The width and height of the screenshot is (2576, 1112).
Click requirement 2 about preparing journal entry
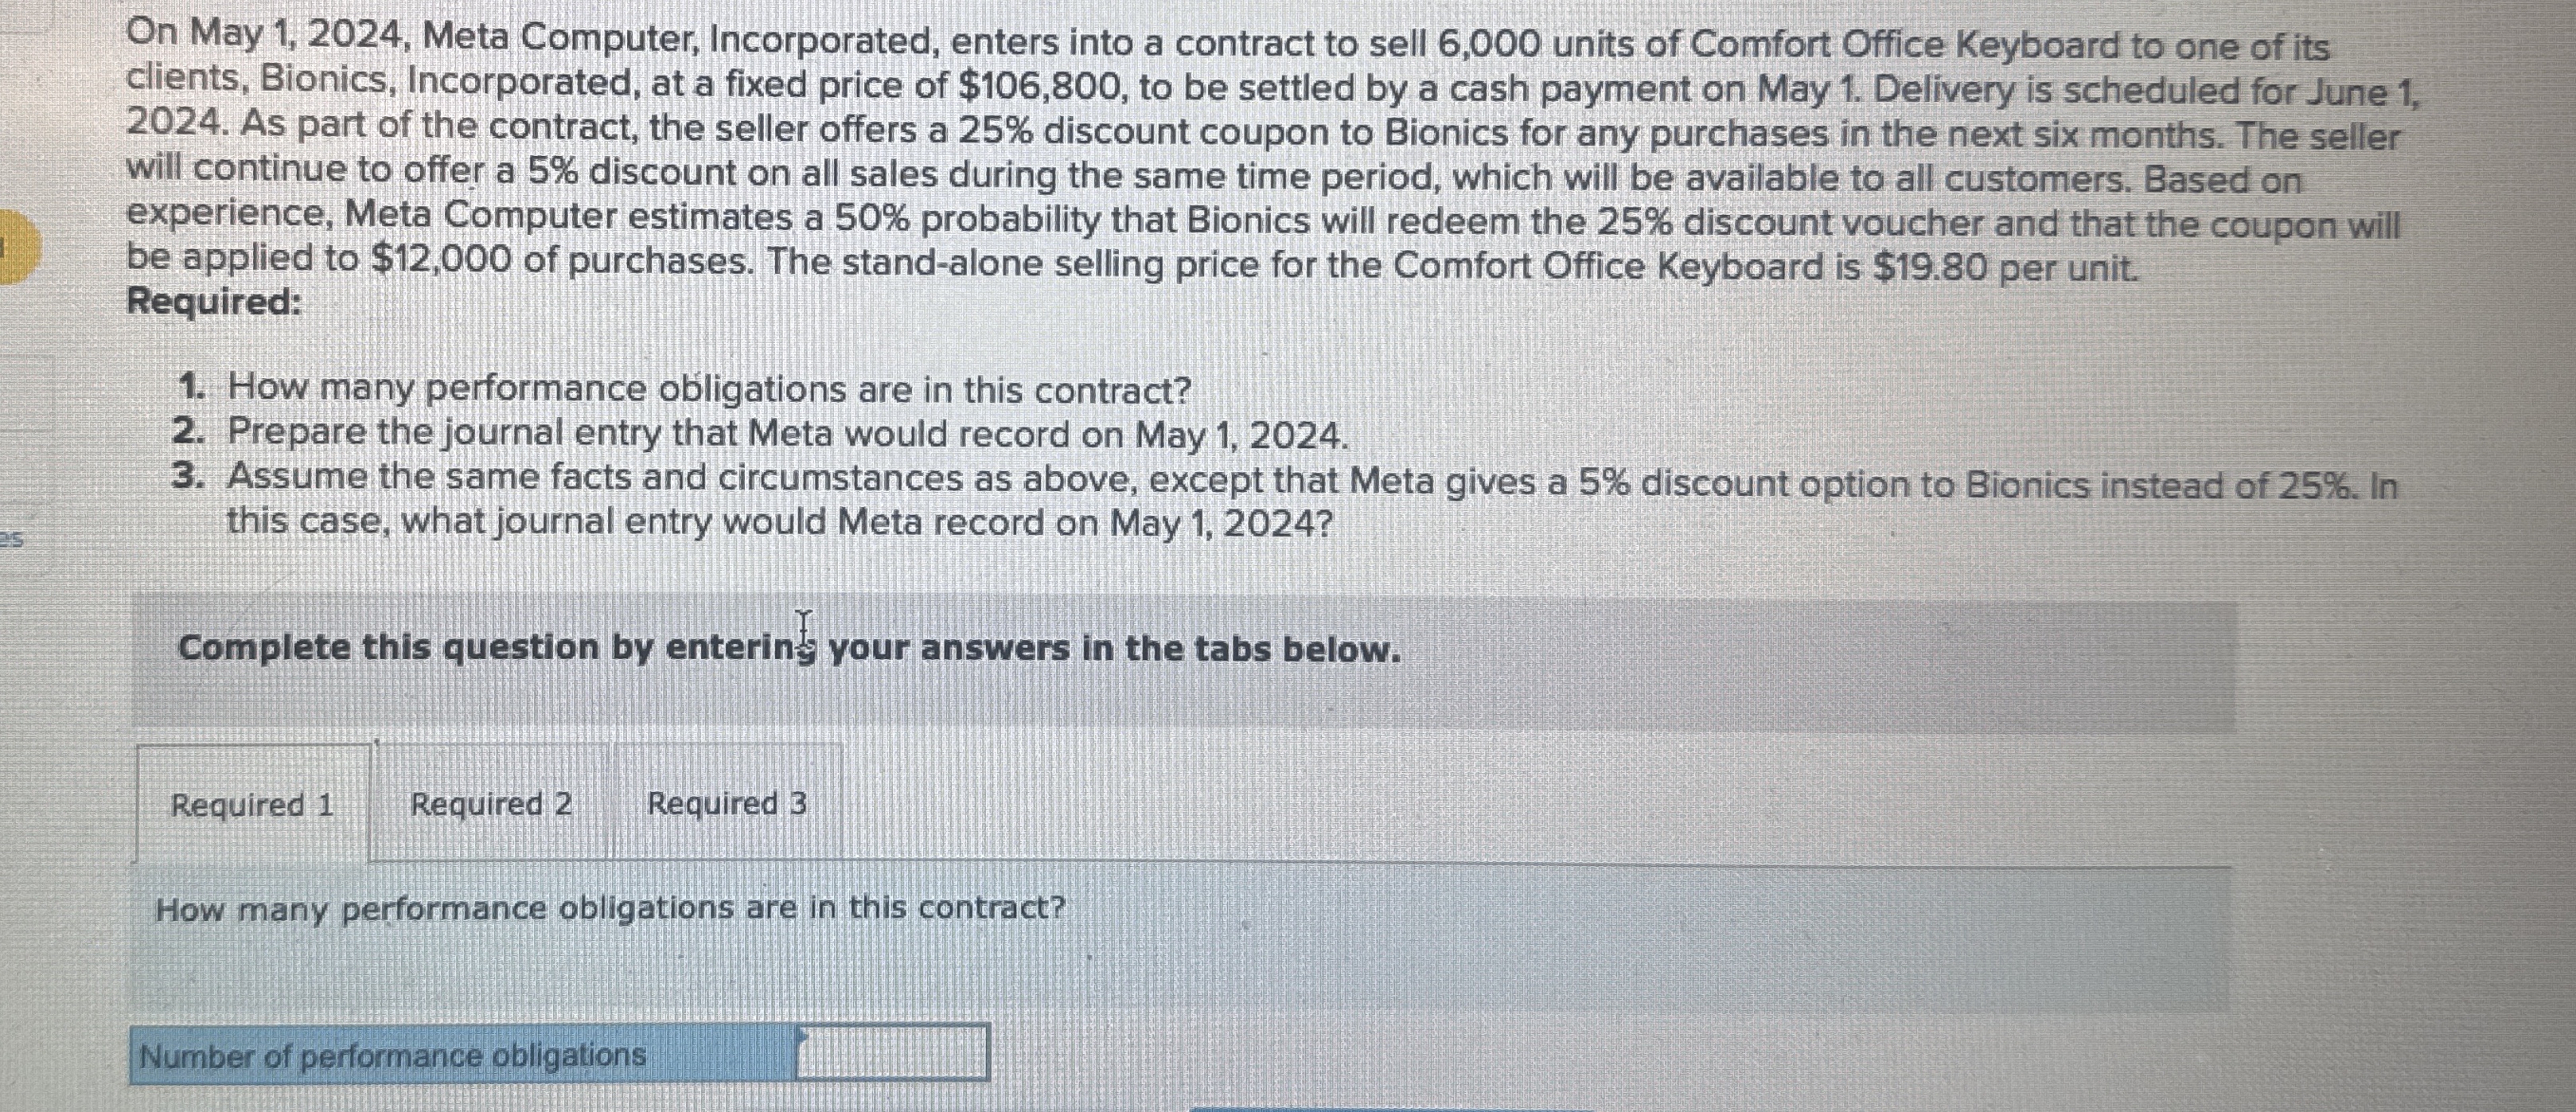click(x=760, y=433)
